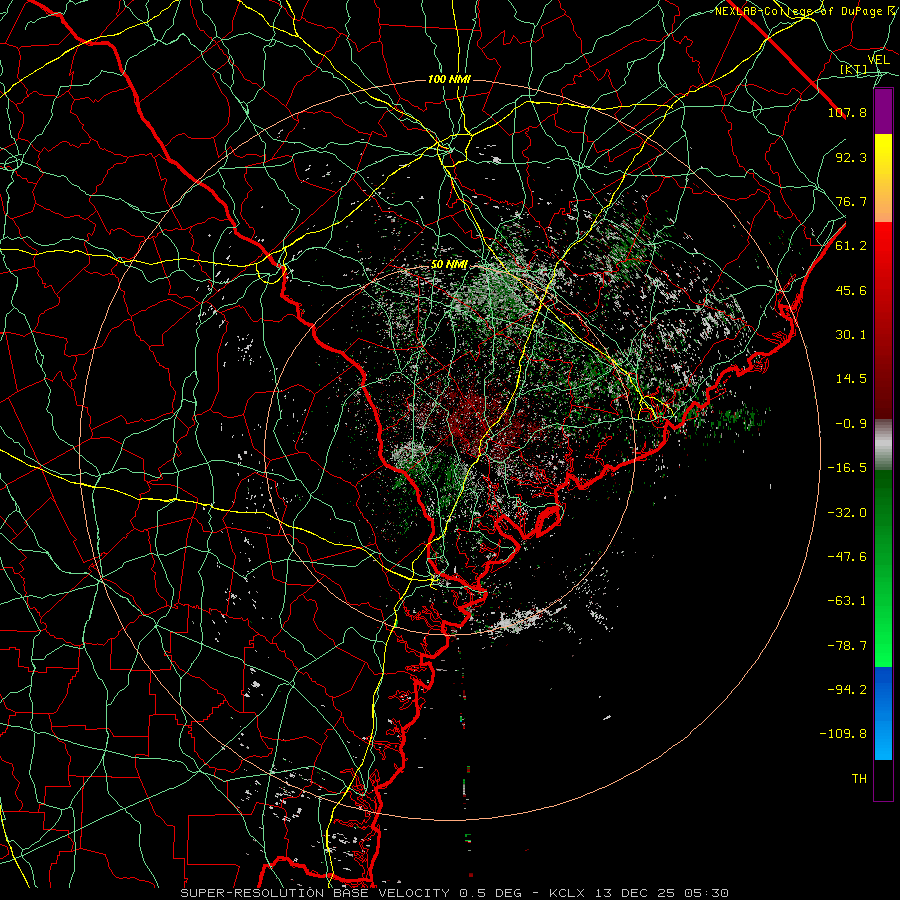
Task: Click the 107.8 velocity scale value
Action: click(x=847, y=112)
